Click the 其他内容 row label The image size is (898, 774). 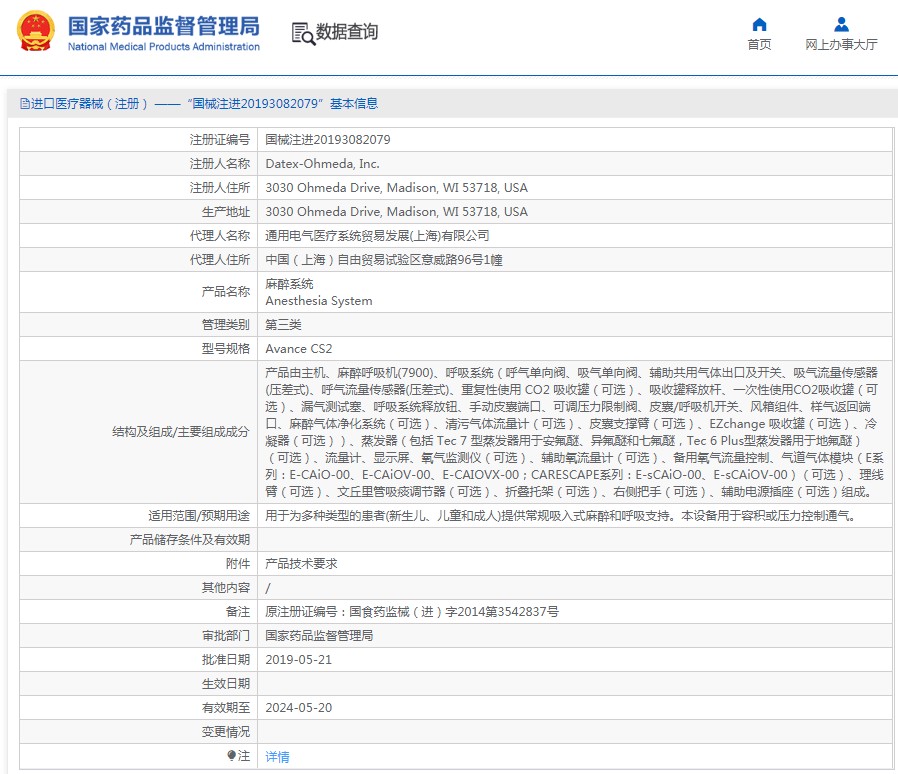pyautogui.click(x=226, y=588)
